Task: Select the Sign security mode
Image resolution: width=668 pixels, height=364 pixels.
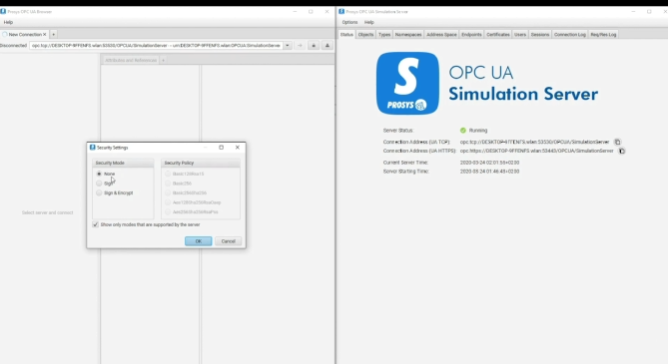Action: click(99, 183)
